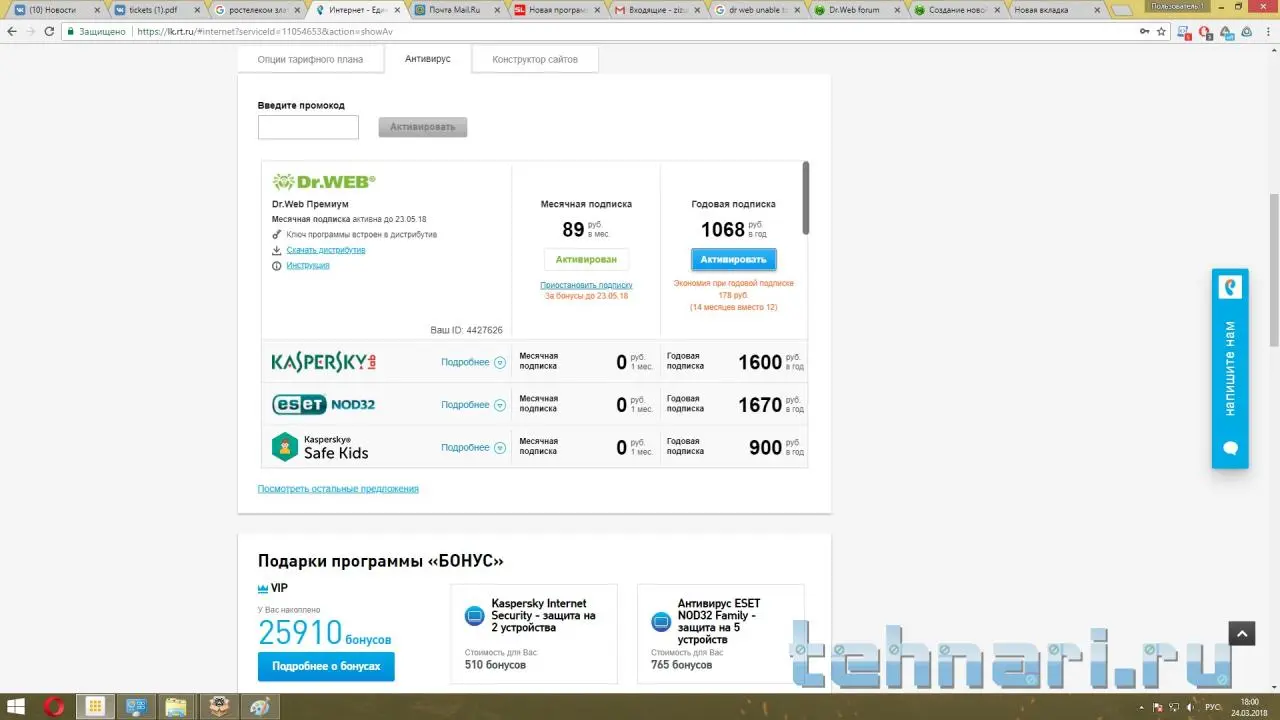Image resolution: width=1280 pixels, height=720 pixels.
Task: Open Посмотреть остальные предложения link
Action: point(338,489)
